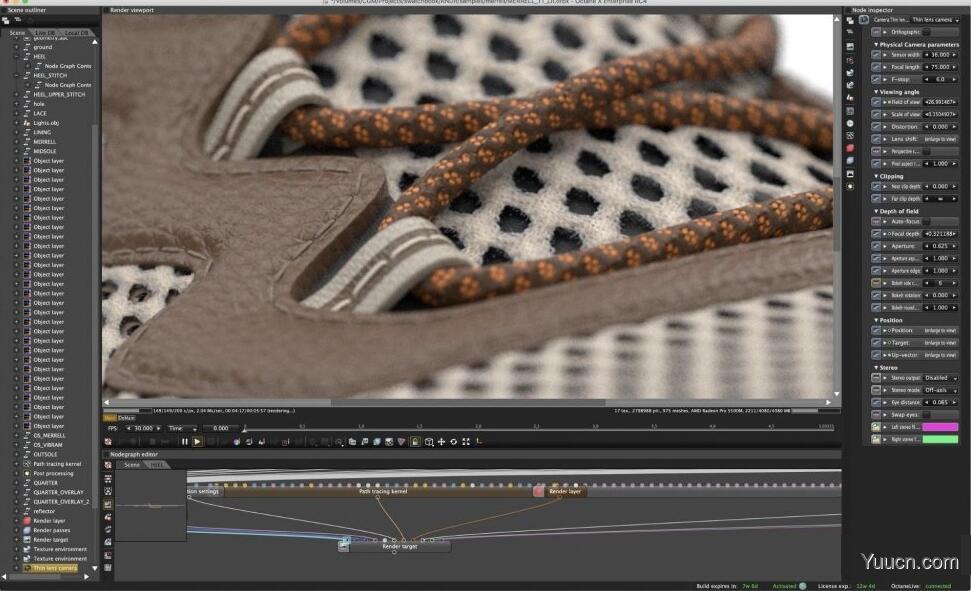Click the DeMain render pass button

(x=126, y=418)
